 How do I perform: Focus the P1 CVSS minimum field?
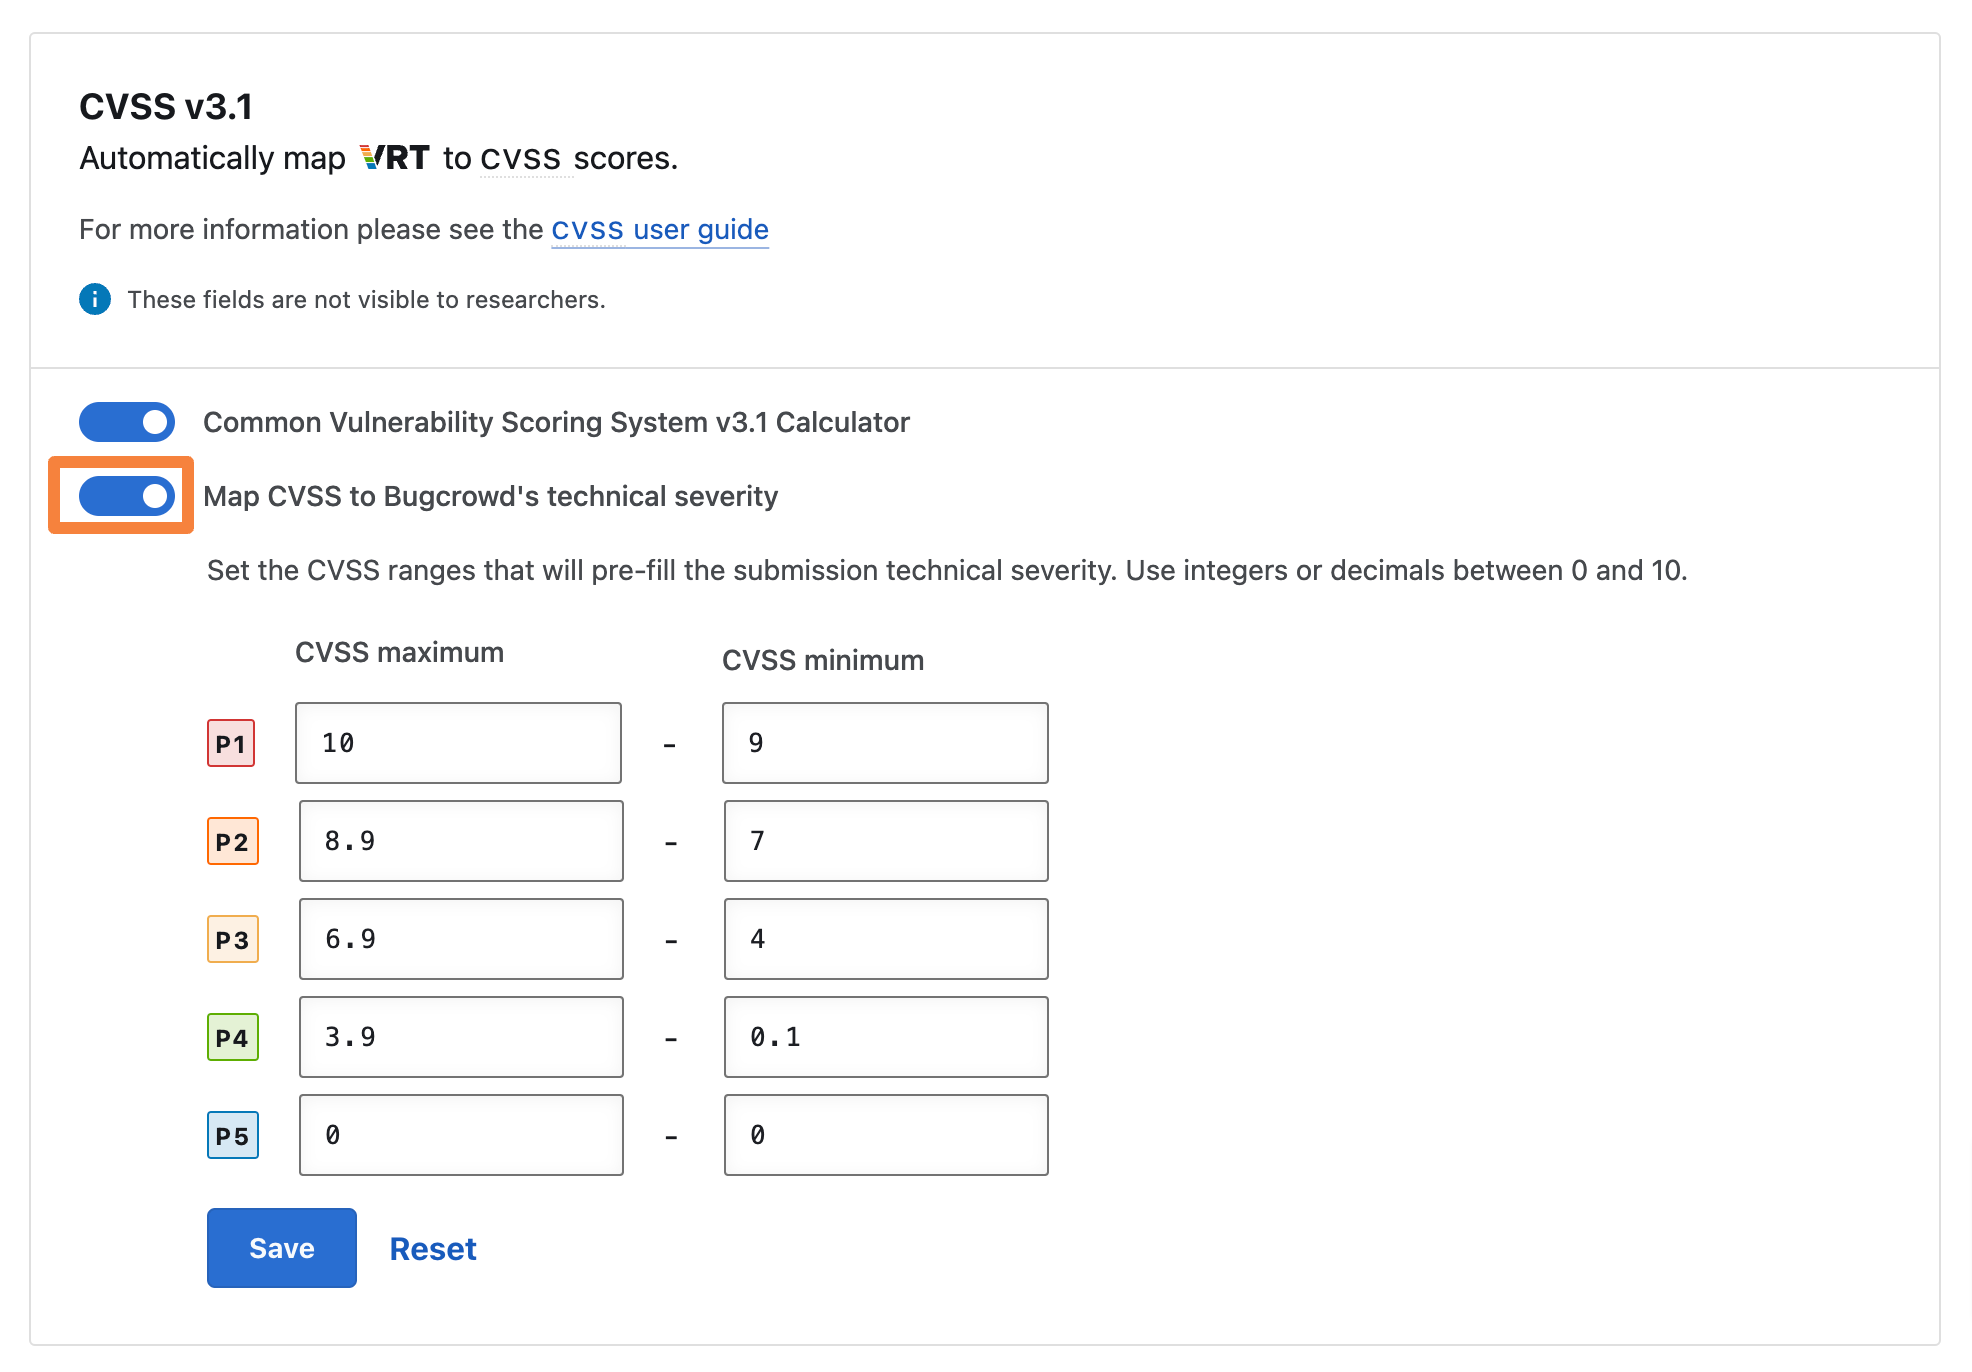tap(885, 743)
